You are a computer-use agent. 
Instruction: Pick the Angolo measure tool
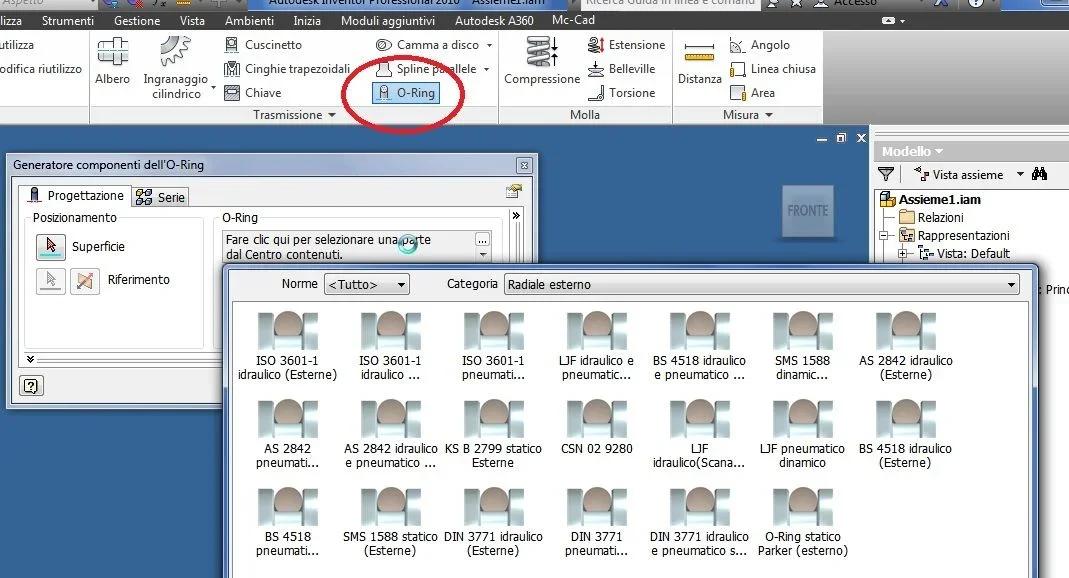(x=759, y=45)
